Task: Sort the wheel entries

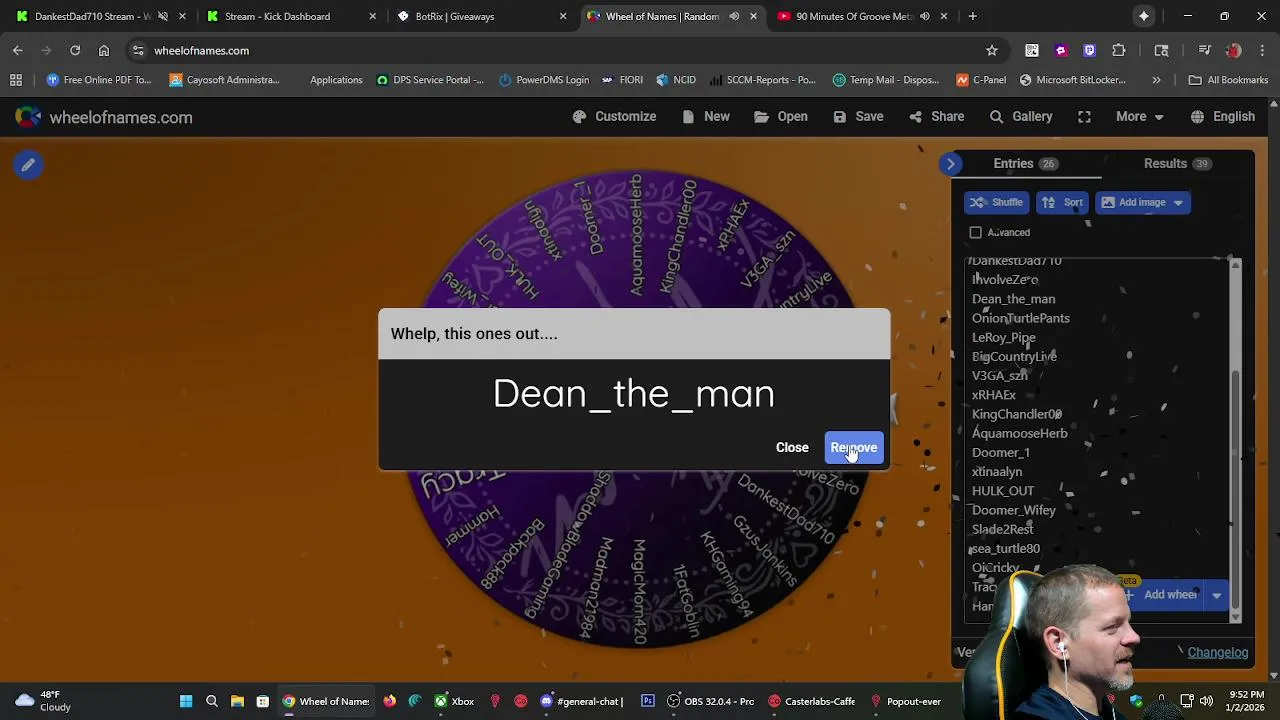Action: click(x=1062, y=202)
